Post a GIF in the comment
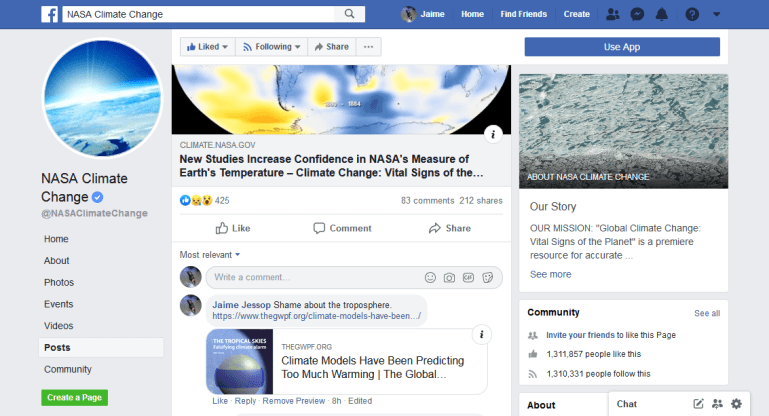The image size is (769, 416). (468, 278)
